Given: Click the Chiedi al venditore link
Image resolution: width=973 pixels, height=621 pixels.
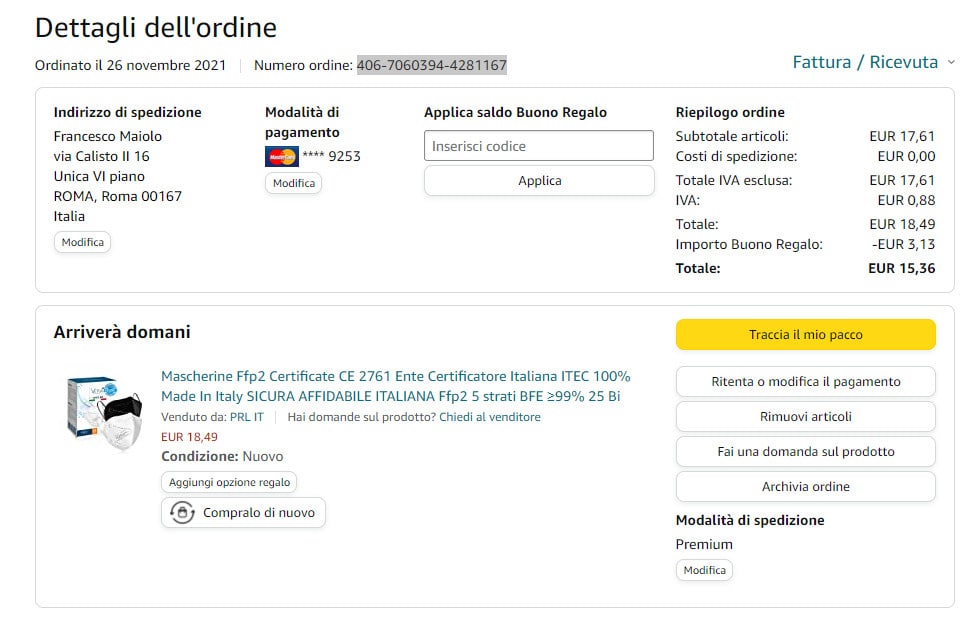Looking at the screenshot, I should pyautogui.click(x=489, y=417).
